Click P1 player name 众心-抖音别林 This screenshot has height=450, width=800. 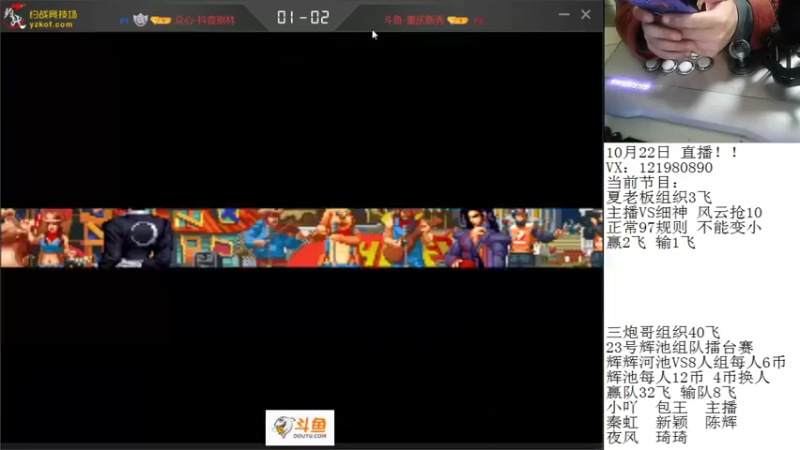[x=205, y=20]
